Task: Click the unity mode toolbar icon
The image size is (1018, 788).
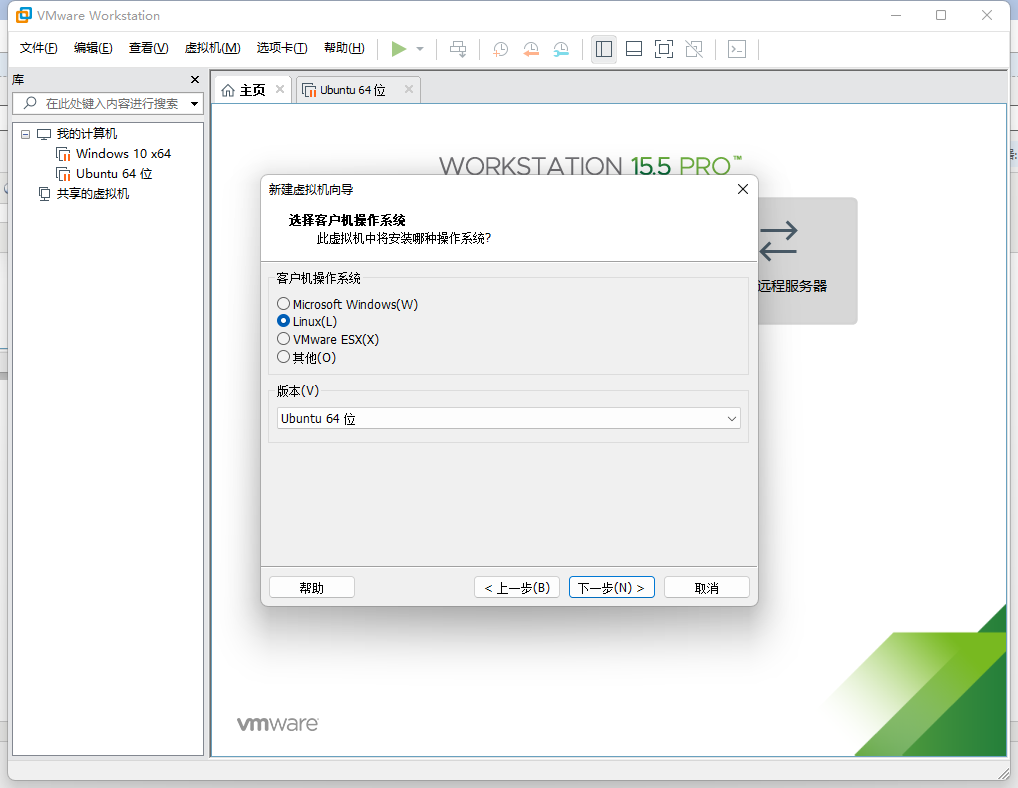Action: (694, 49)
